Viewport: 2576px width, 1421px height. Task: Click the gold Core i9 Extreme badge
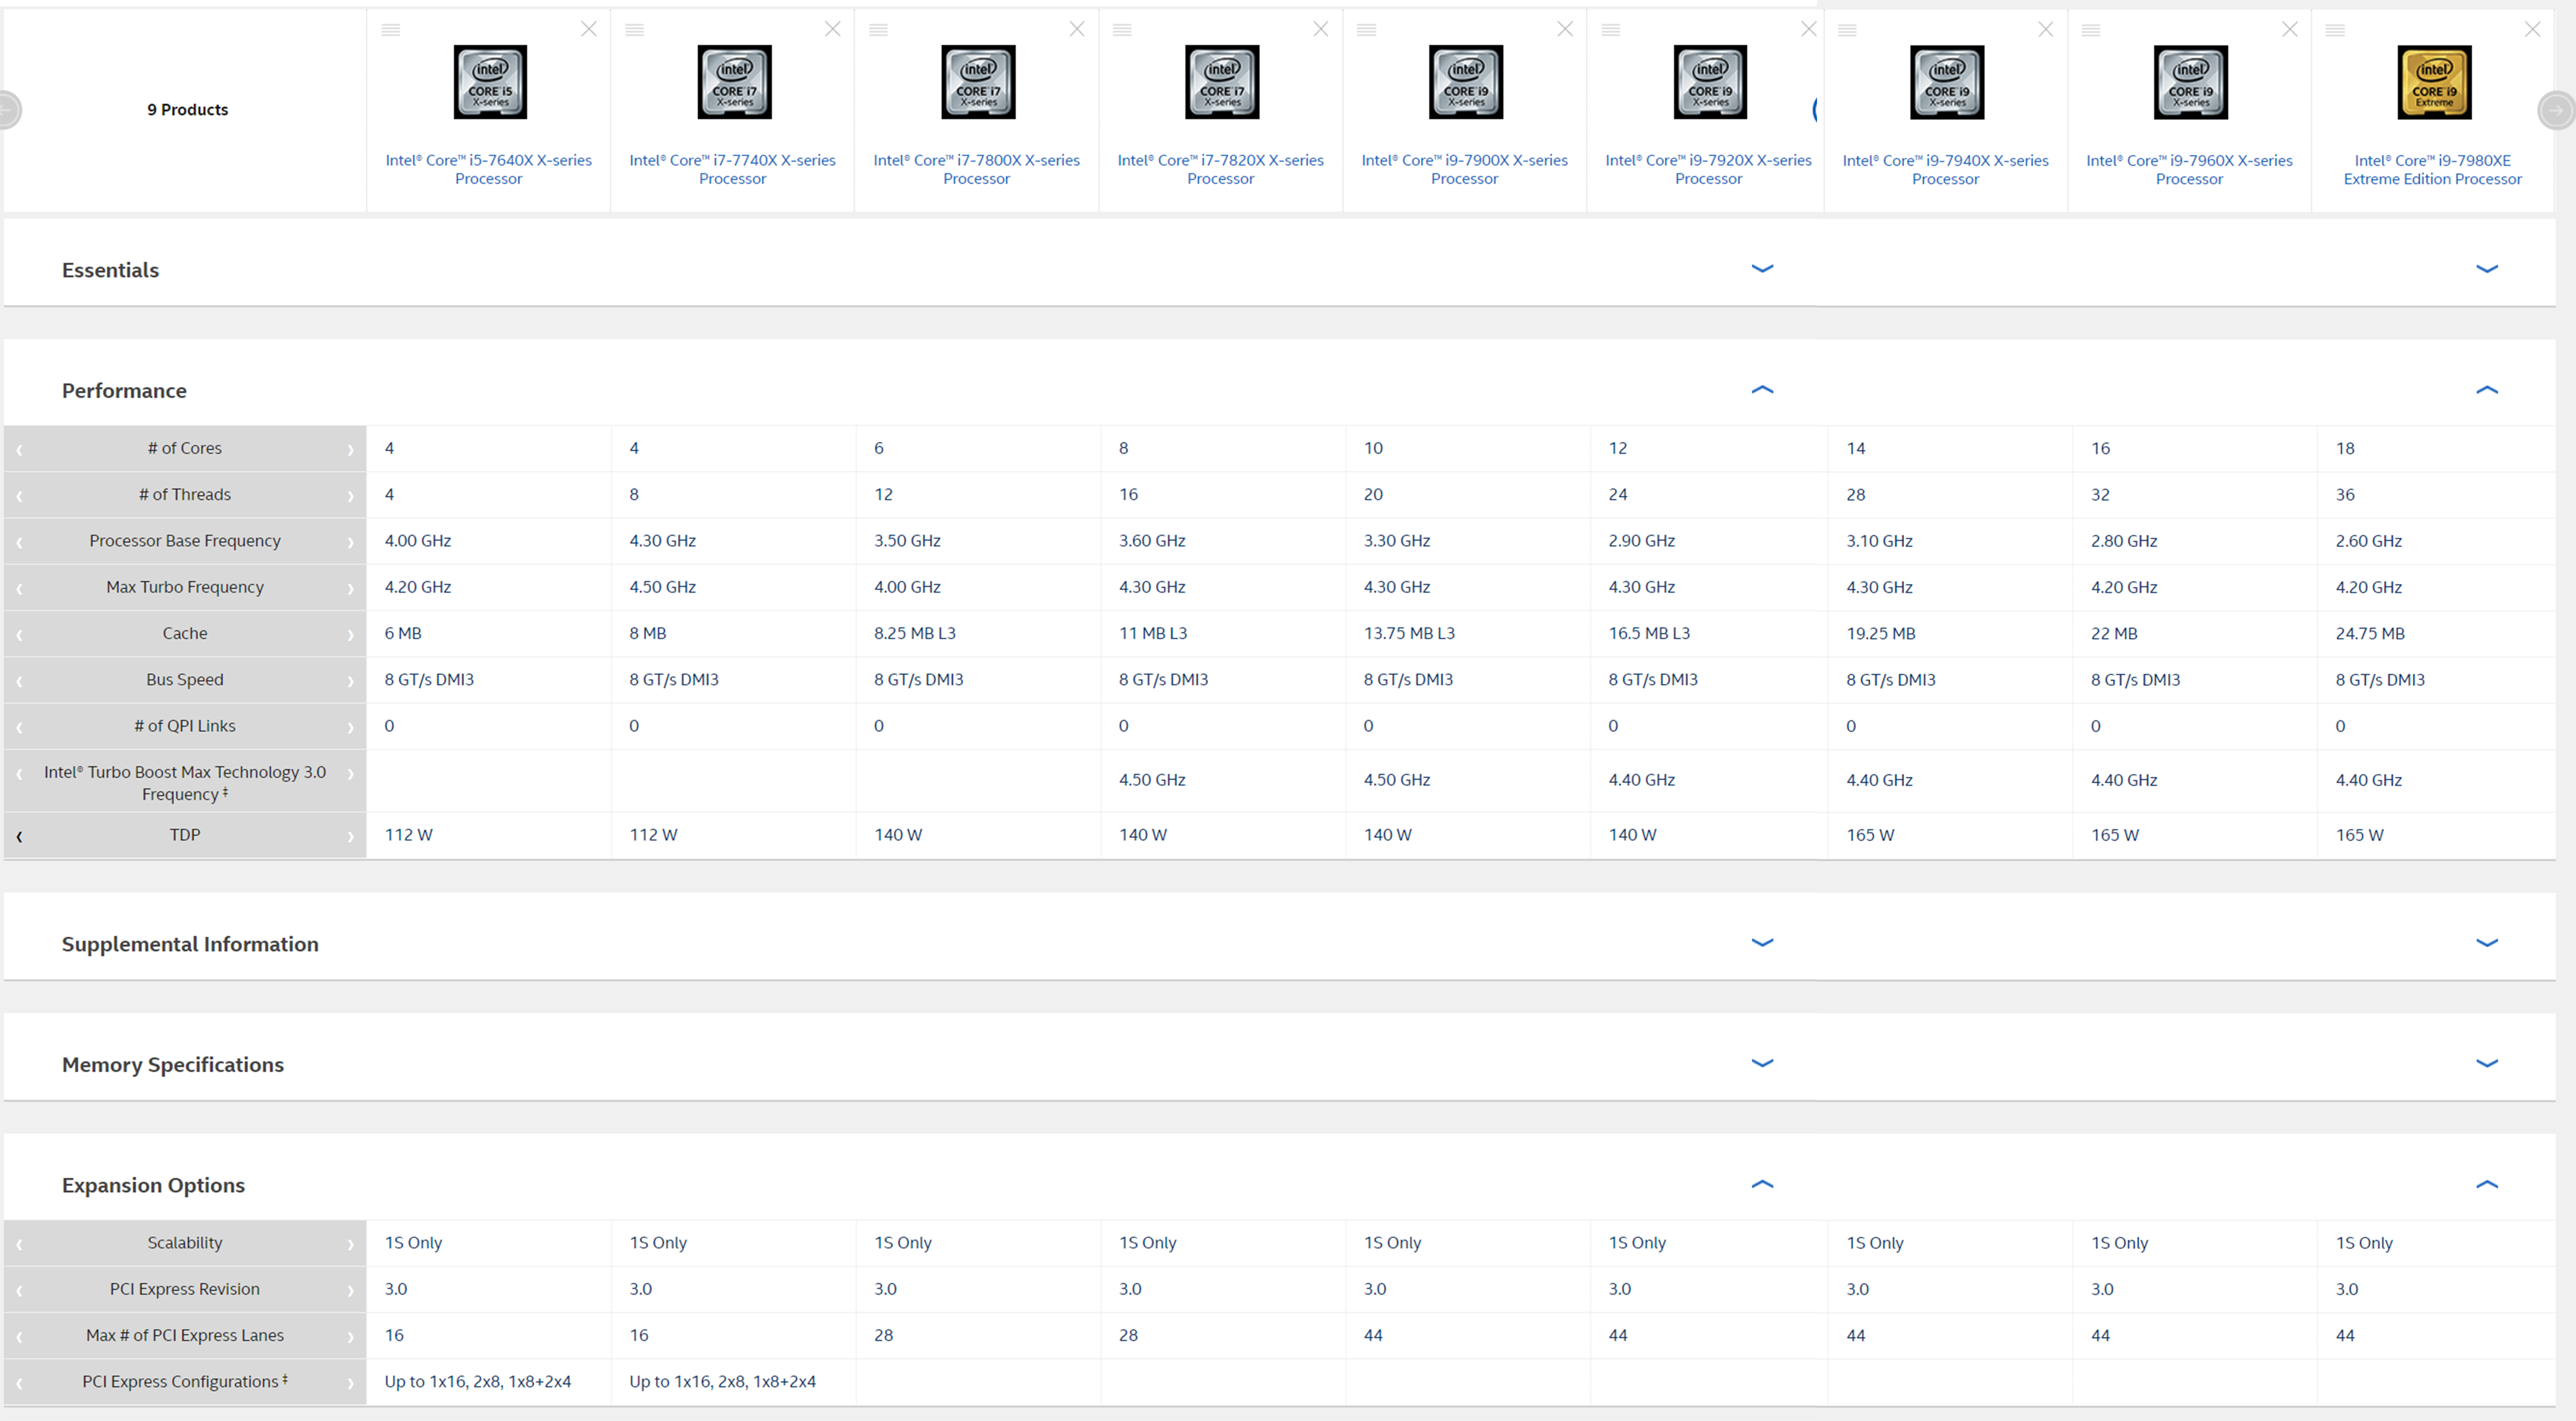[x=2434, y=82]
